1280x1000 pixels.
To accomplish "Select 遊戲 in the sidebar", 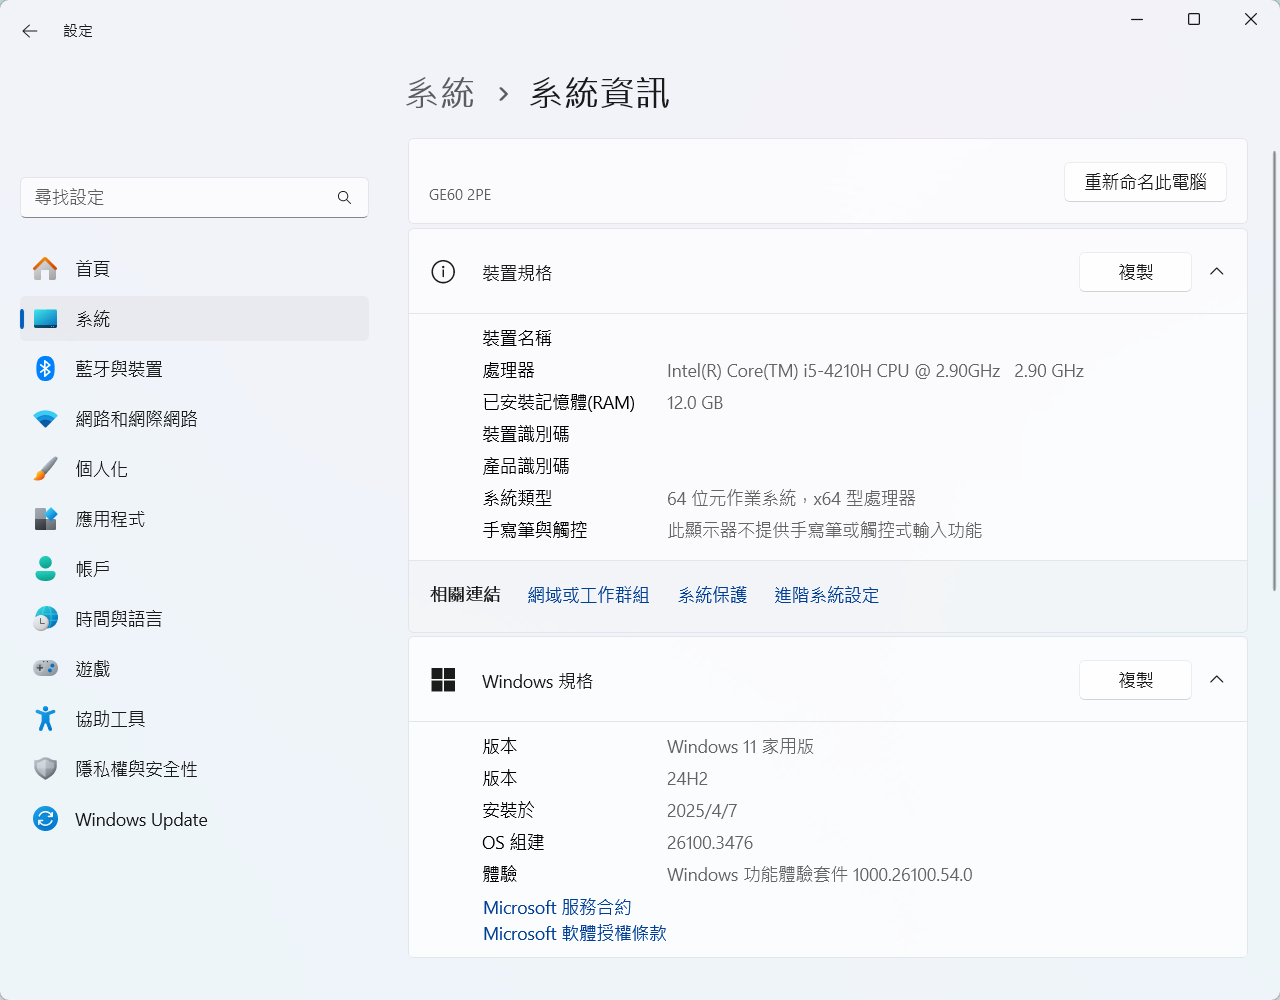I will pos(194,669).
